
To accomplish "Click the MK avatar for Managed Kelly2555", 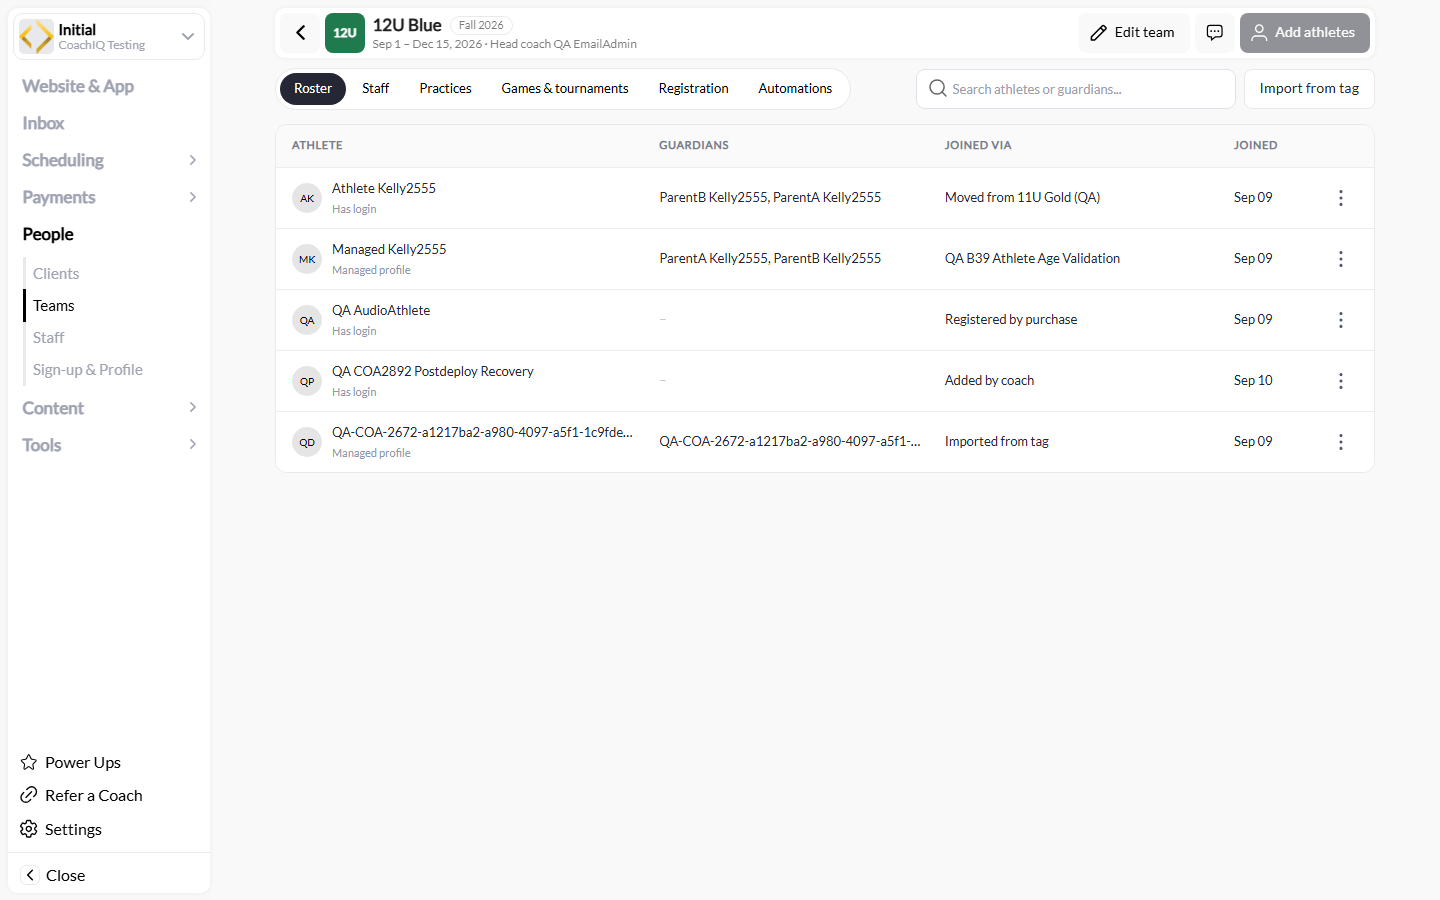I will pos(307,259).
